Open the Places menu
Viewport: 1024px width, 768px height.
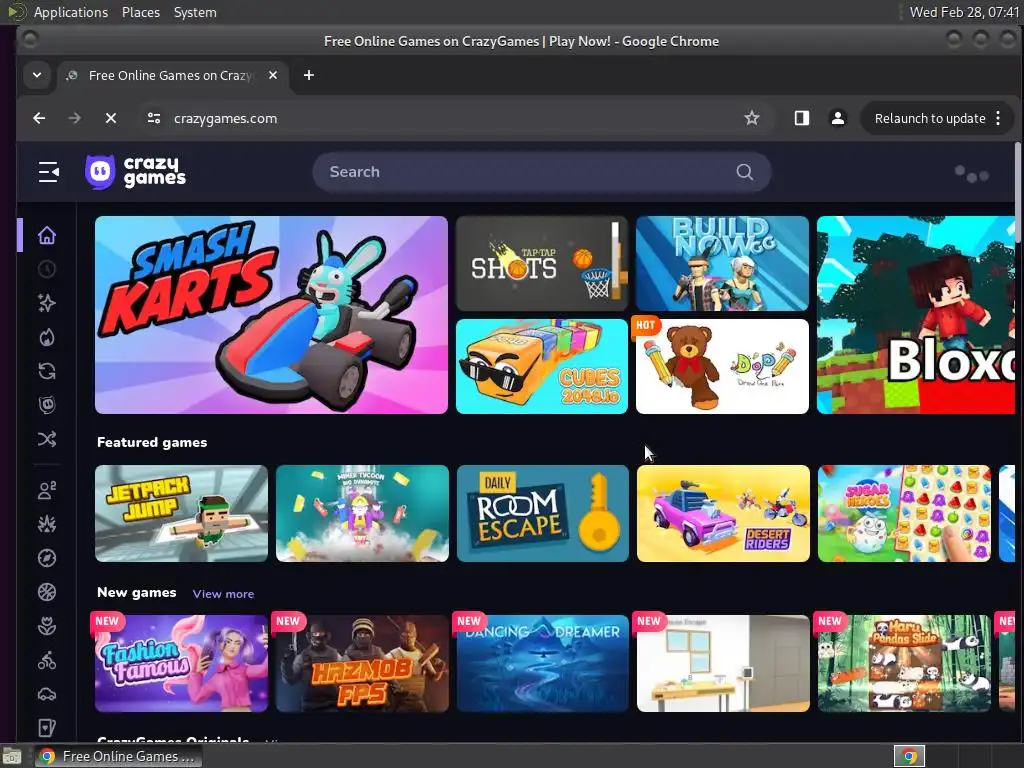click(x=141, y=12)
